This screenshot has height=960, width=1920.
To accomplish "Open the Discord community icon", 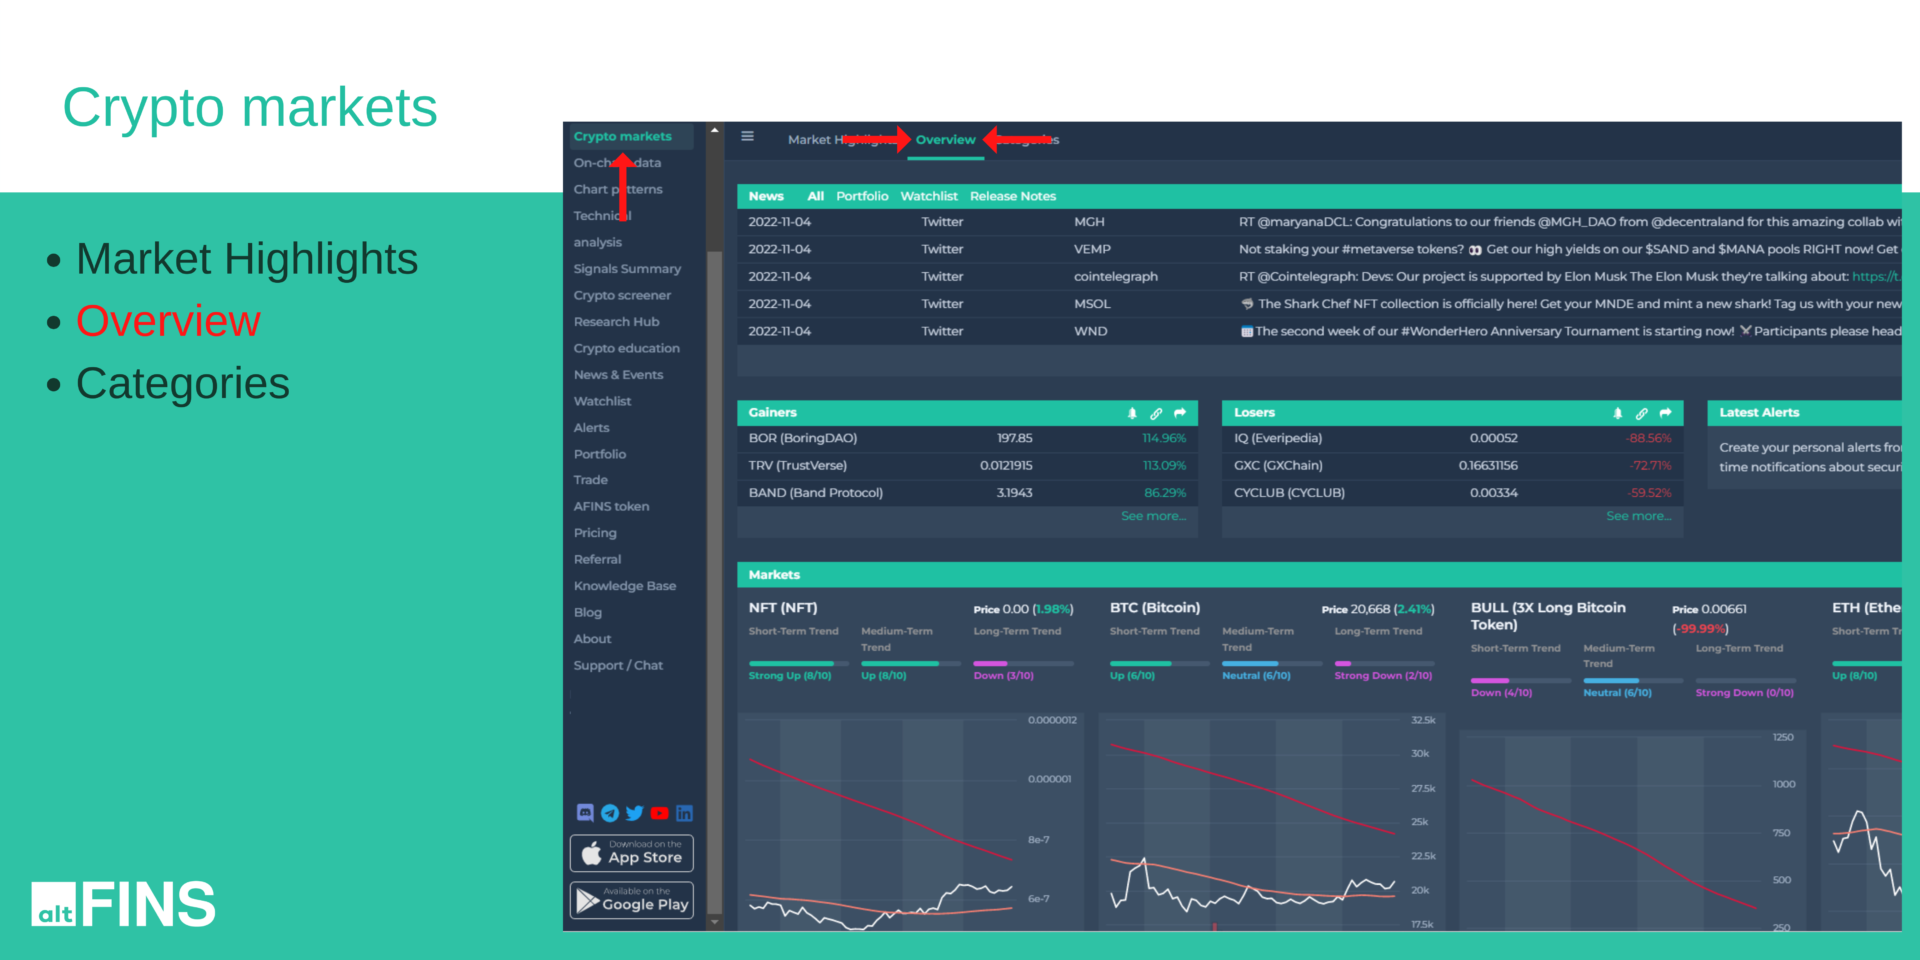I will coord(585,813).
